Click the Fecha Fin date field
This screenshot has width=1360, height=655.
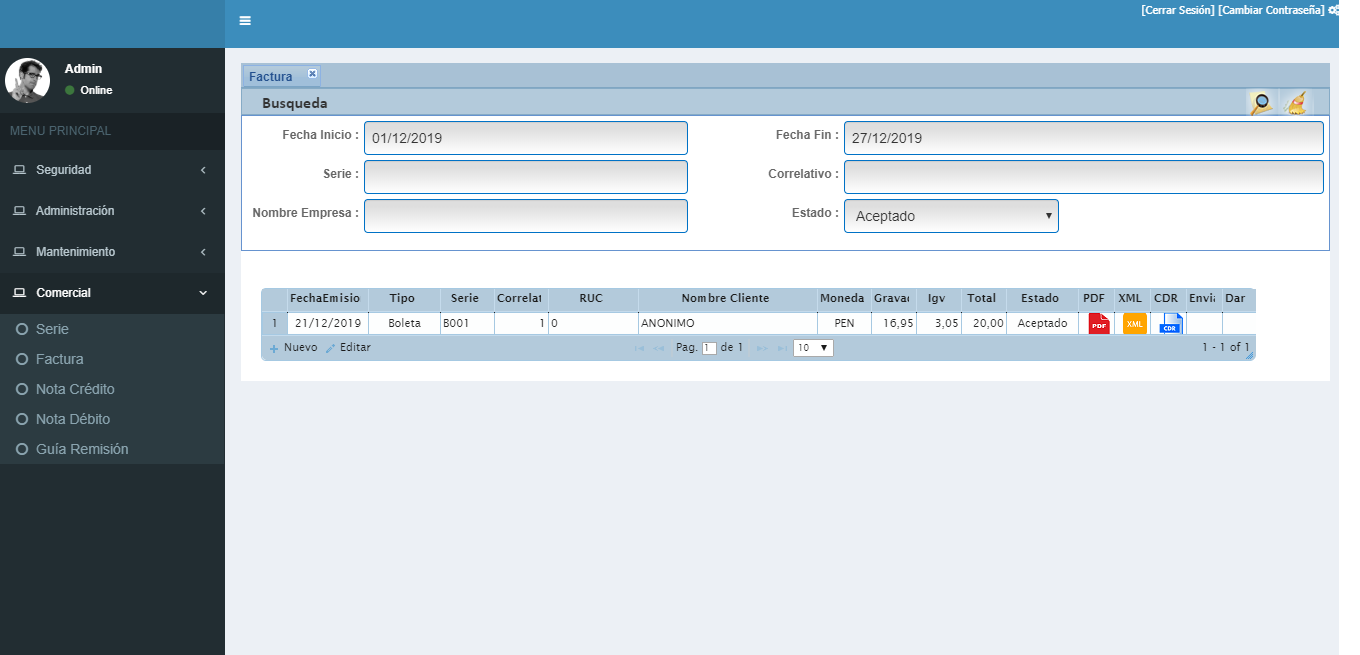(1084, 138)
